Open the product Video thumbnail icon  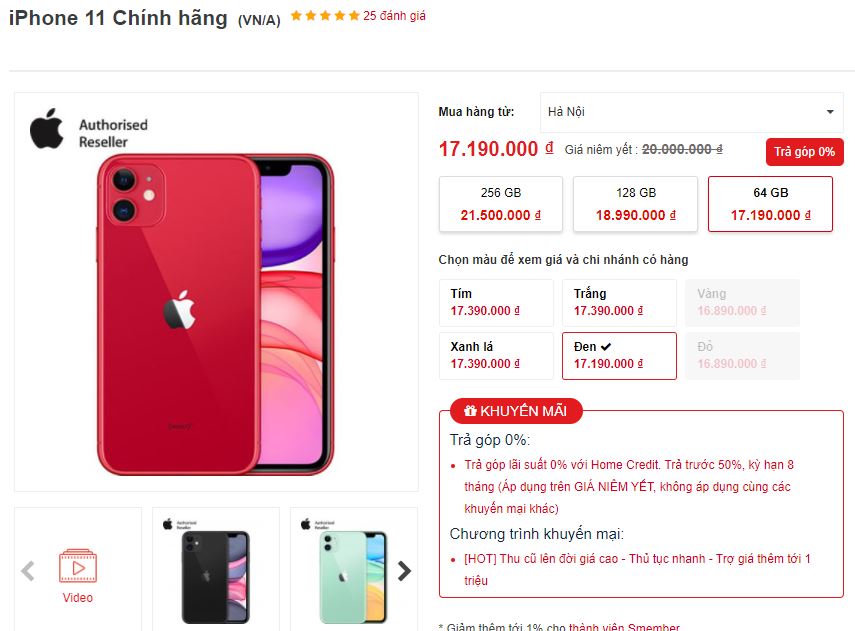coord(78,566)
